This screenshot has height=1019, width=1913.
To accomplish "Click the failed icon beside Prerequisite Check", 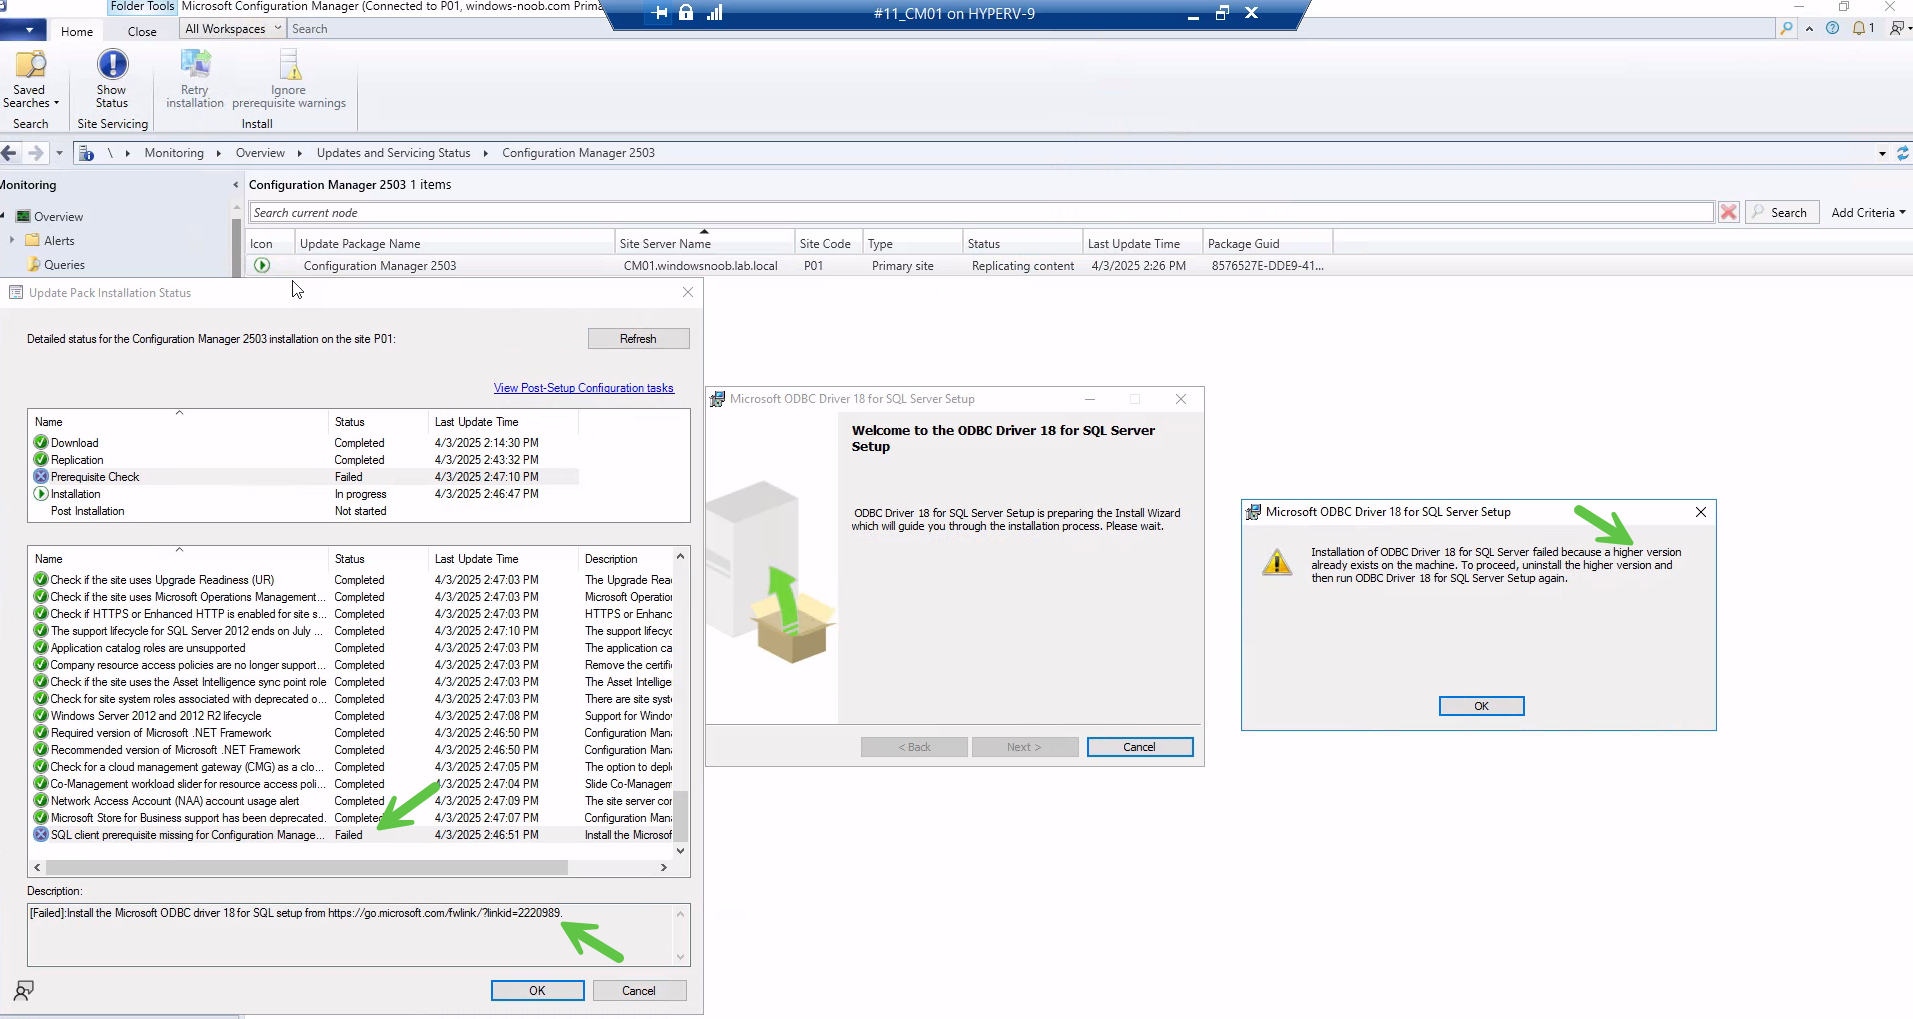I will coord(41,477).
